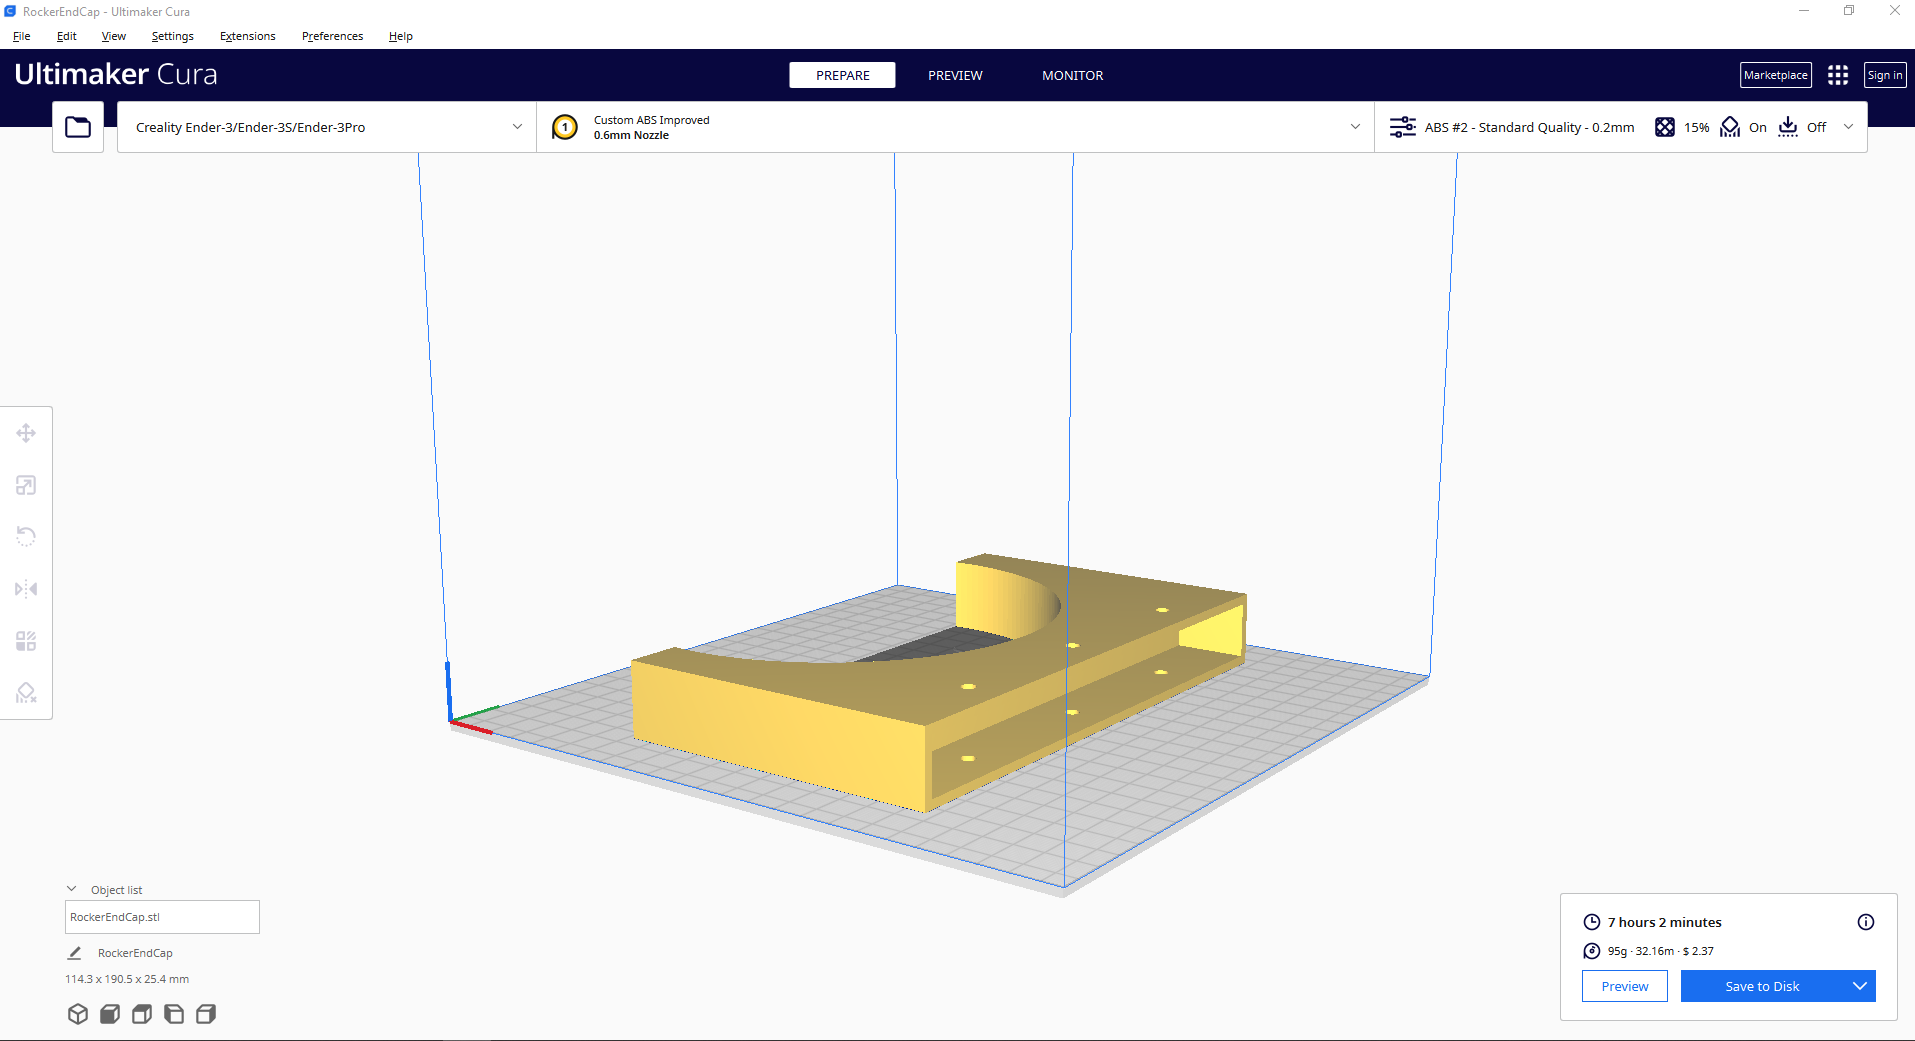Click the Preview button
The width and height of the screenshot is (1915, 1041).
[1625, 986]
